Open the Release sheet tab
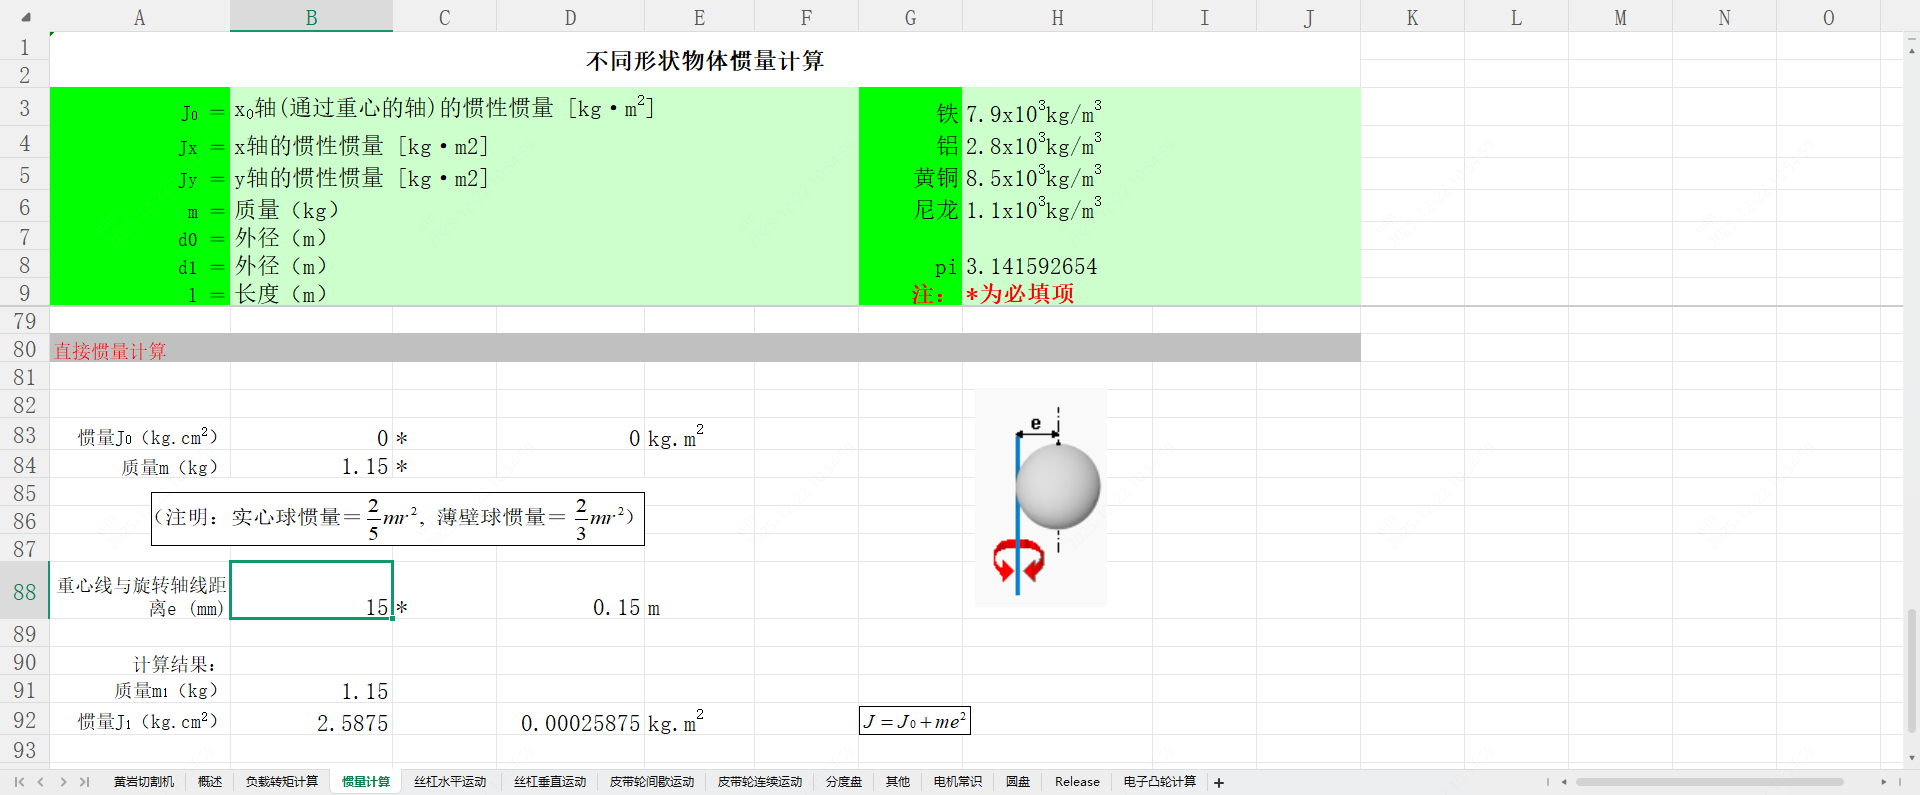 (1077, 782)
